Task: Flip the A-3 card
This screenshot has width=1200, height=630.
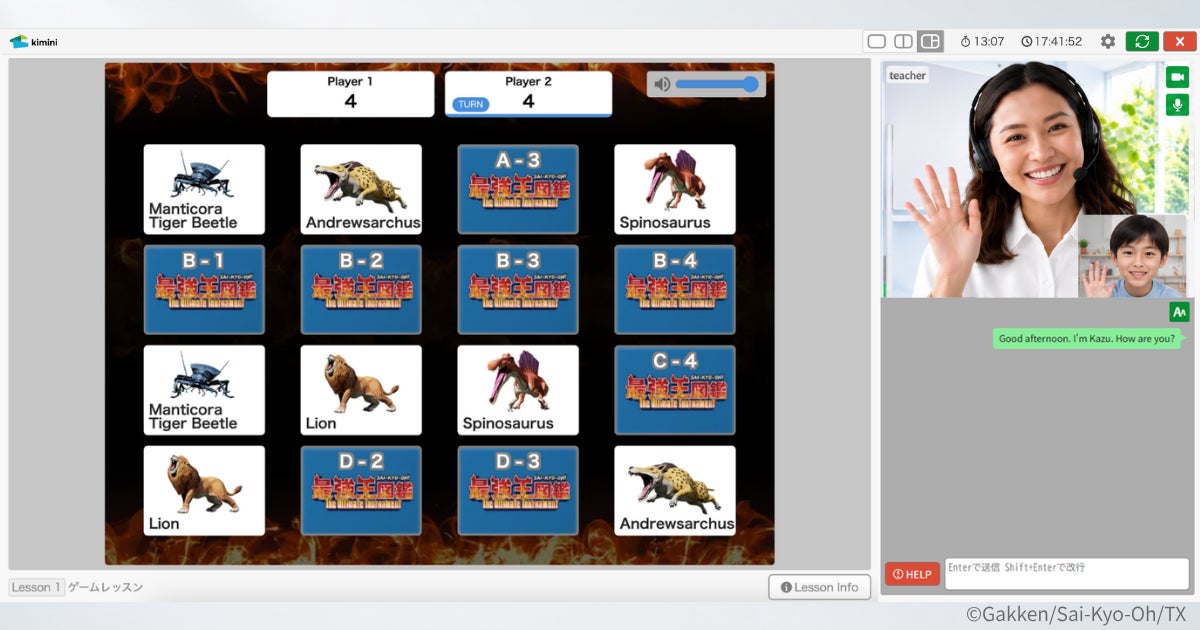Action: coord(518,189)
